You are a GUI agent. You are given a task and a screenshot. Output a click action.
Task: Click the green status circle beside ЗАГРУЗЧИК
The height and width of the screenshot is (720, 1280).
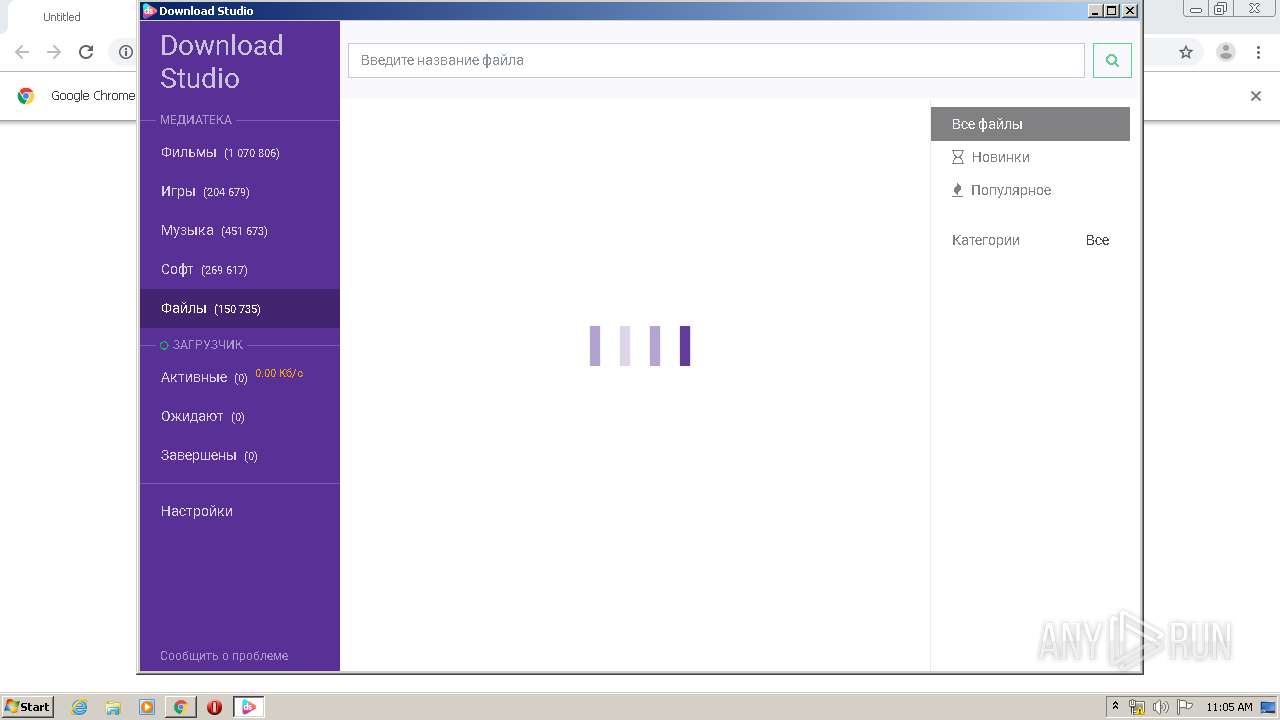[165, 345]
